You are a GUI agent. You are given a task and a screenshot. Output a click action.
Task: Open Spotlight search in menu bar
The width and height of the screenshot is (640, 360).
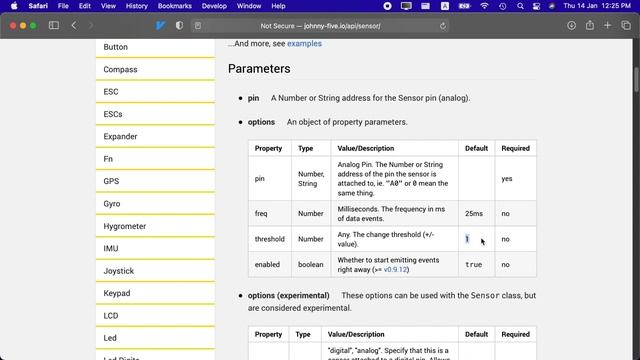pos(520,6)
